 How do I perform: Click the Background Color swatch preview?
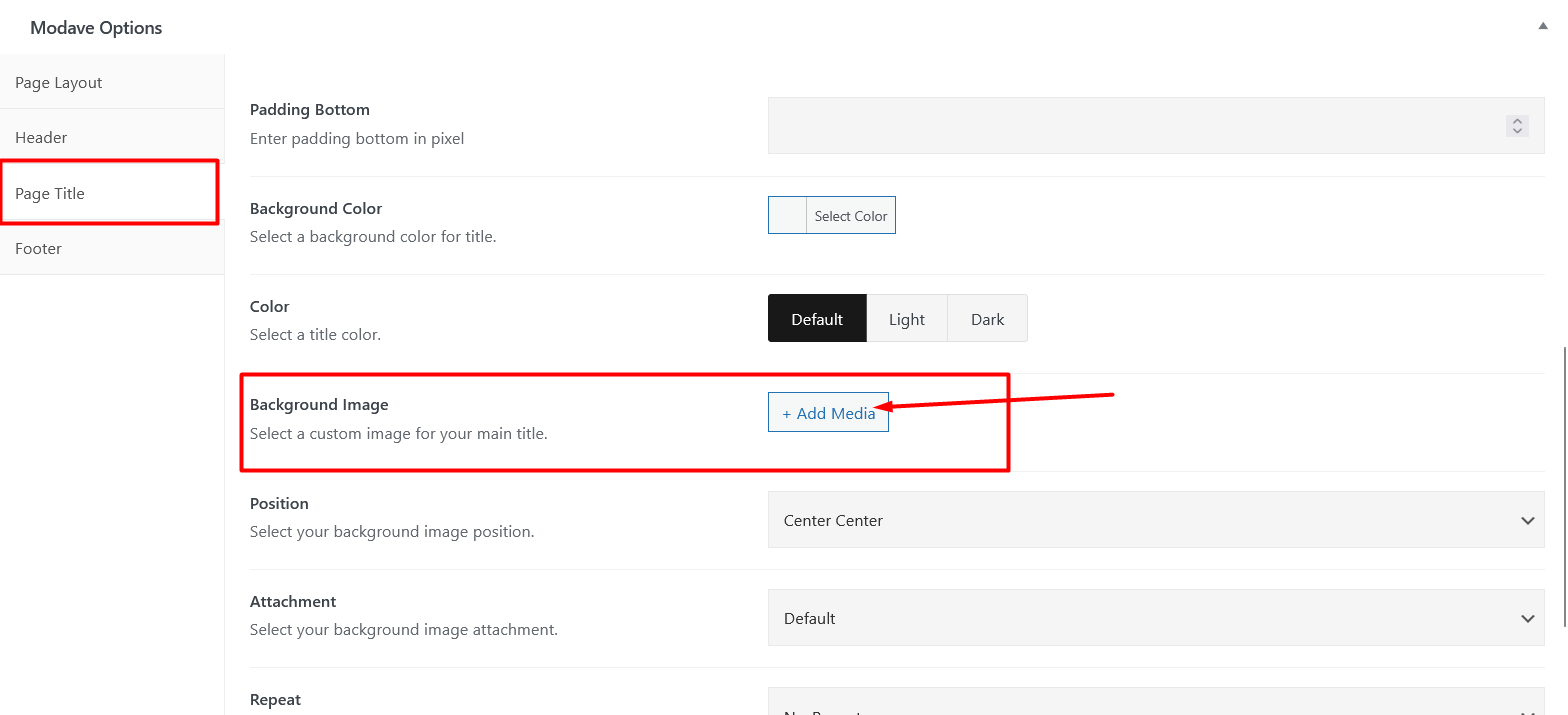click(x=788, y=216)
